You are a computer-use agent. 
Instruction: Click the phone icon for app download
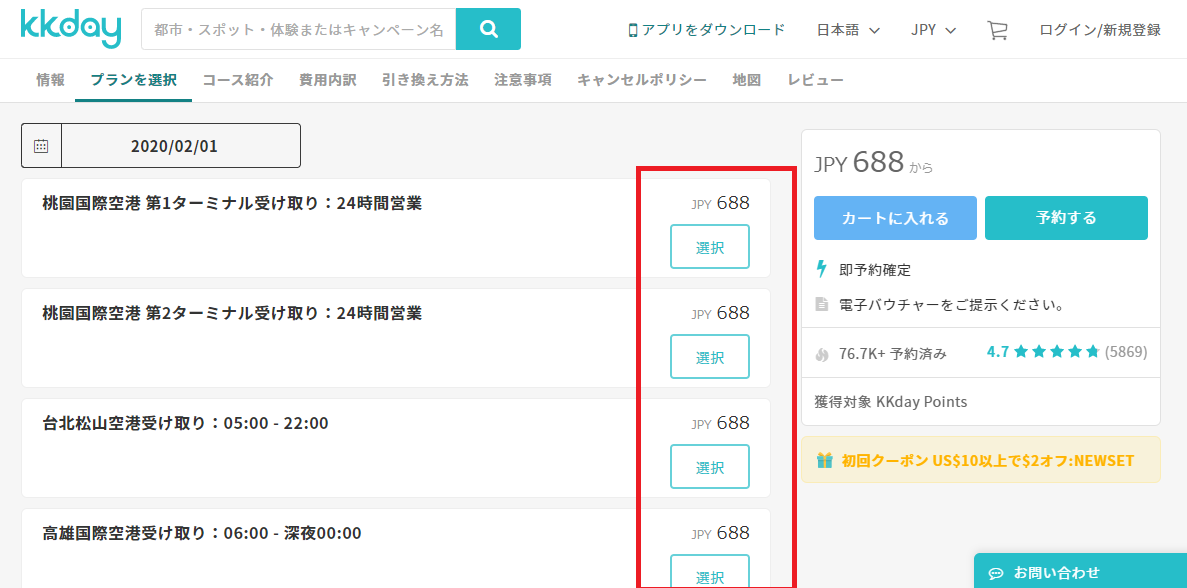click(x=632, y=30)
